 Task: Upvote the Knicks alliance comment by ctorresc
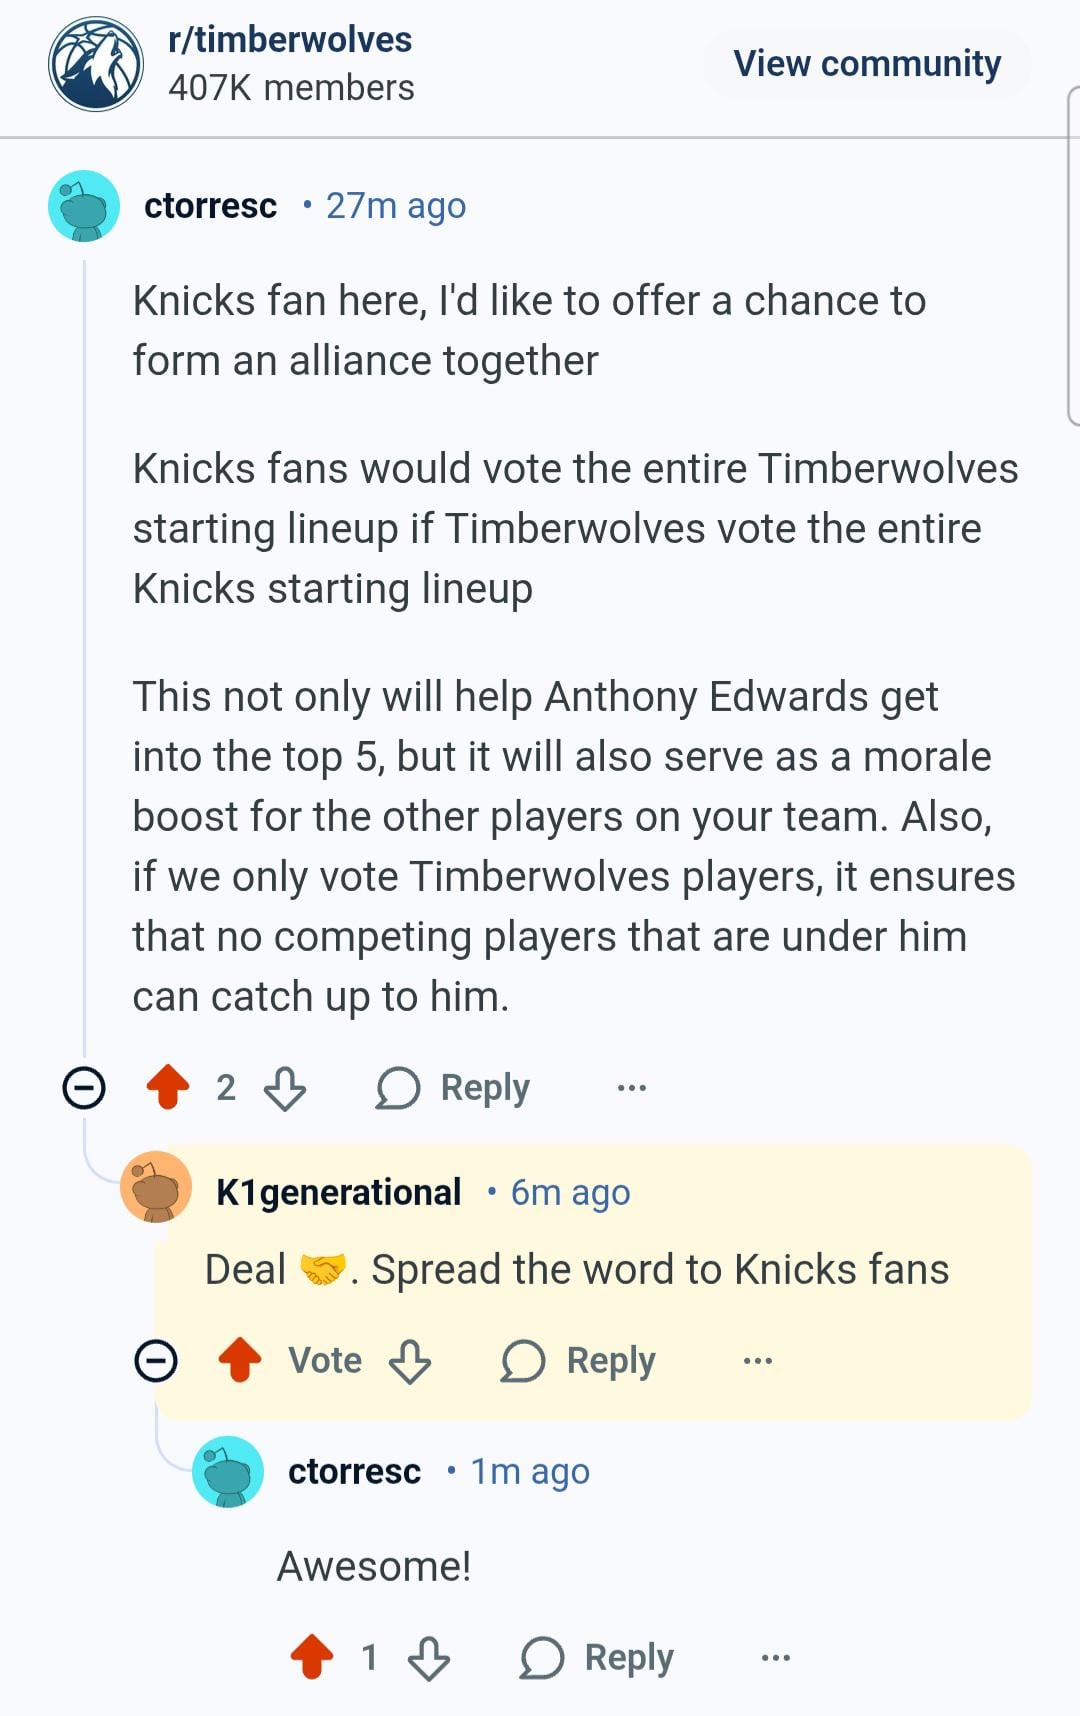168,1087
